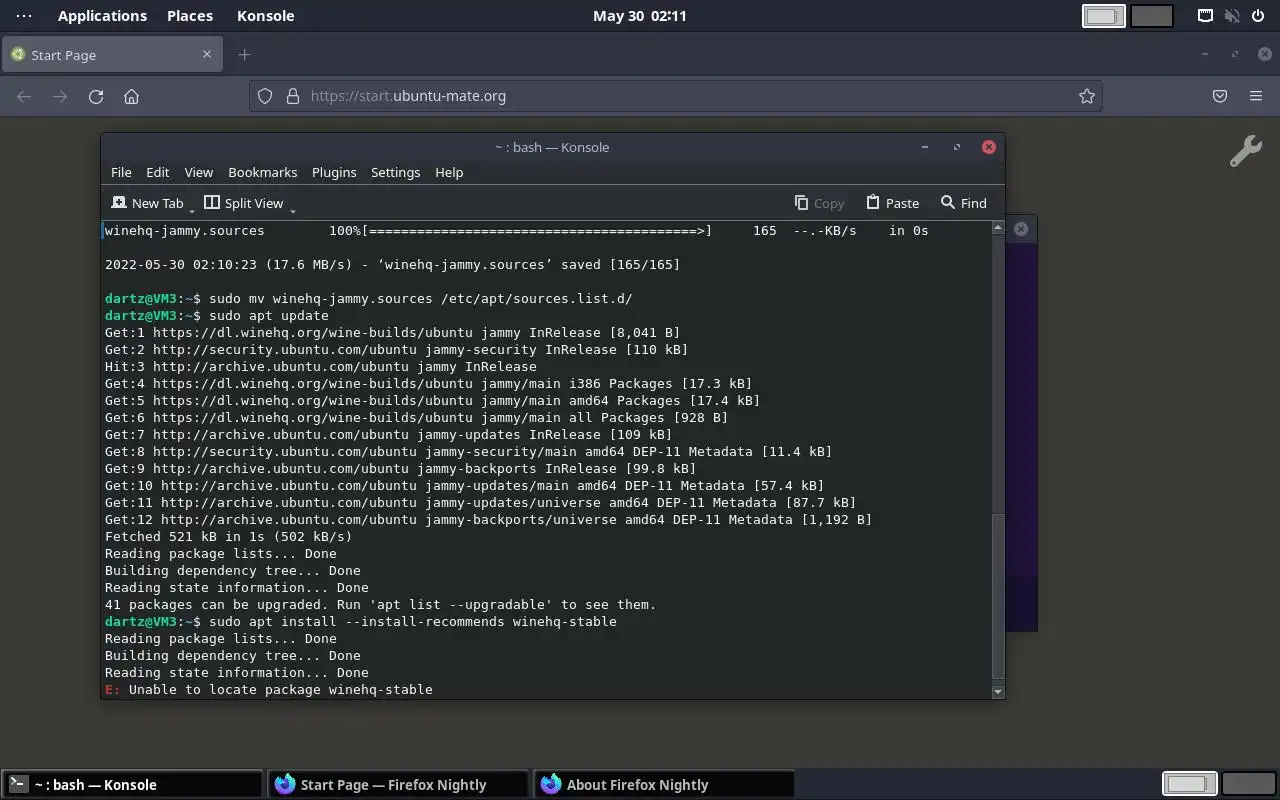Maximize the Konsole window

click(x=957, y=147)
